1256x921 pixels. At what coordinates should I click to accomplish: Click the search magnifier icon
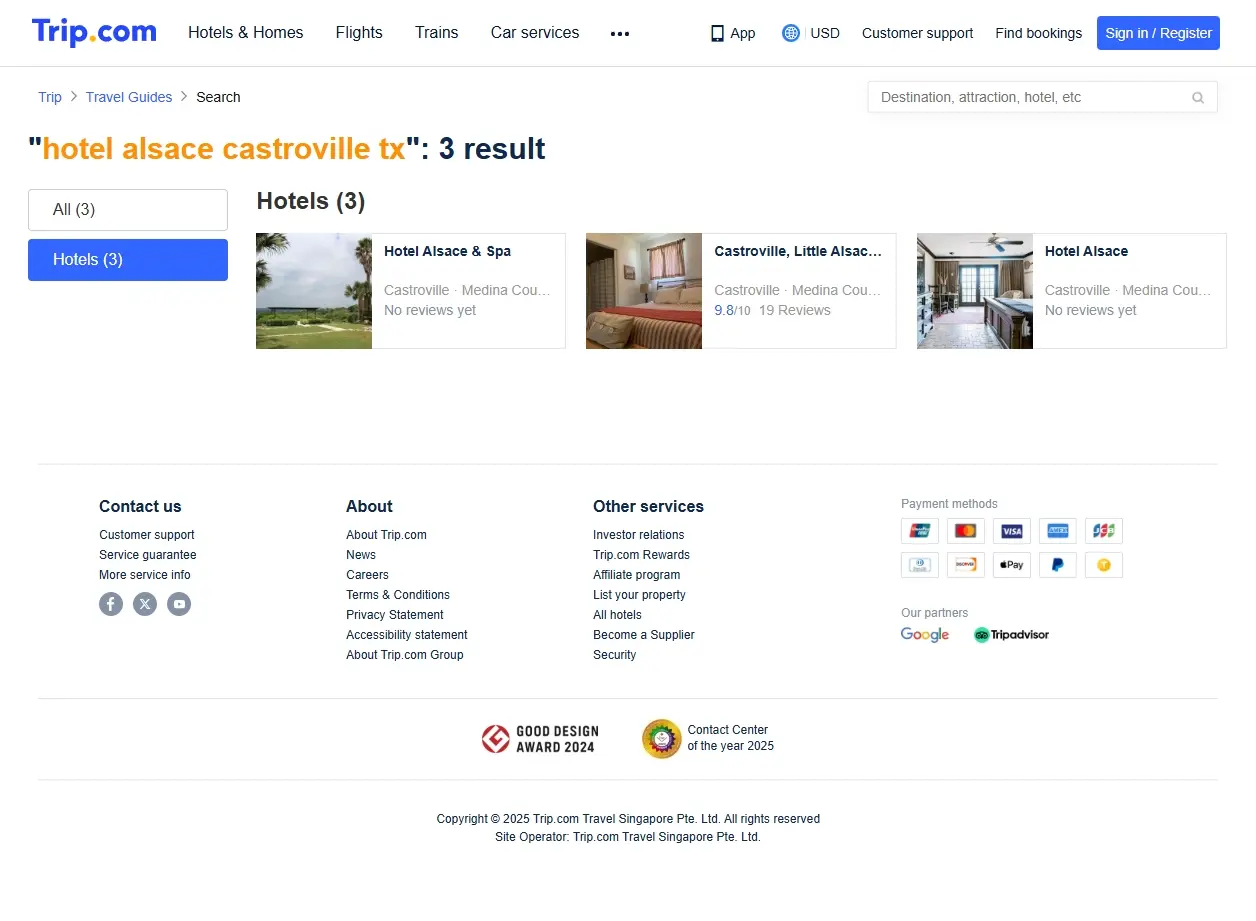(1198, 98)
